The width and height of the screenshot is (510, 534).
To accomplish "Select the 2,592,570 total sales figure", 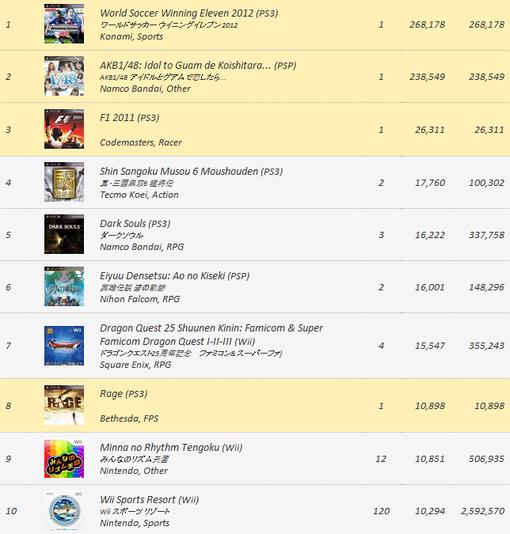I will [482, 511].
